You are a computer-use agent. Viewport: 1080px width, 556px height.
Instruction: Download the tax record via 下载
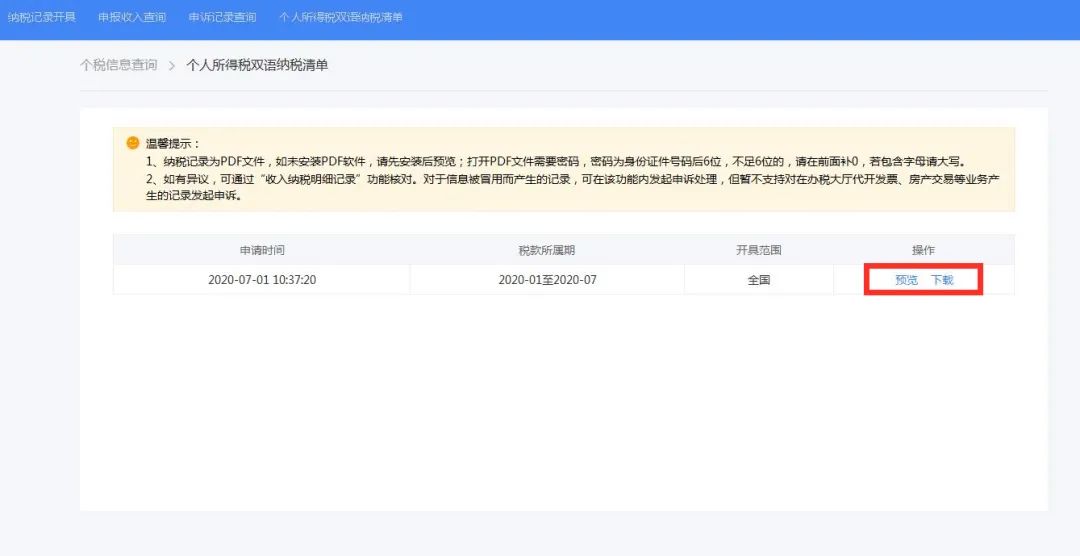tap(942, 280)
